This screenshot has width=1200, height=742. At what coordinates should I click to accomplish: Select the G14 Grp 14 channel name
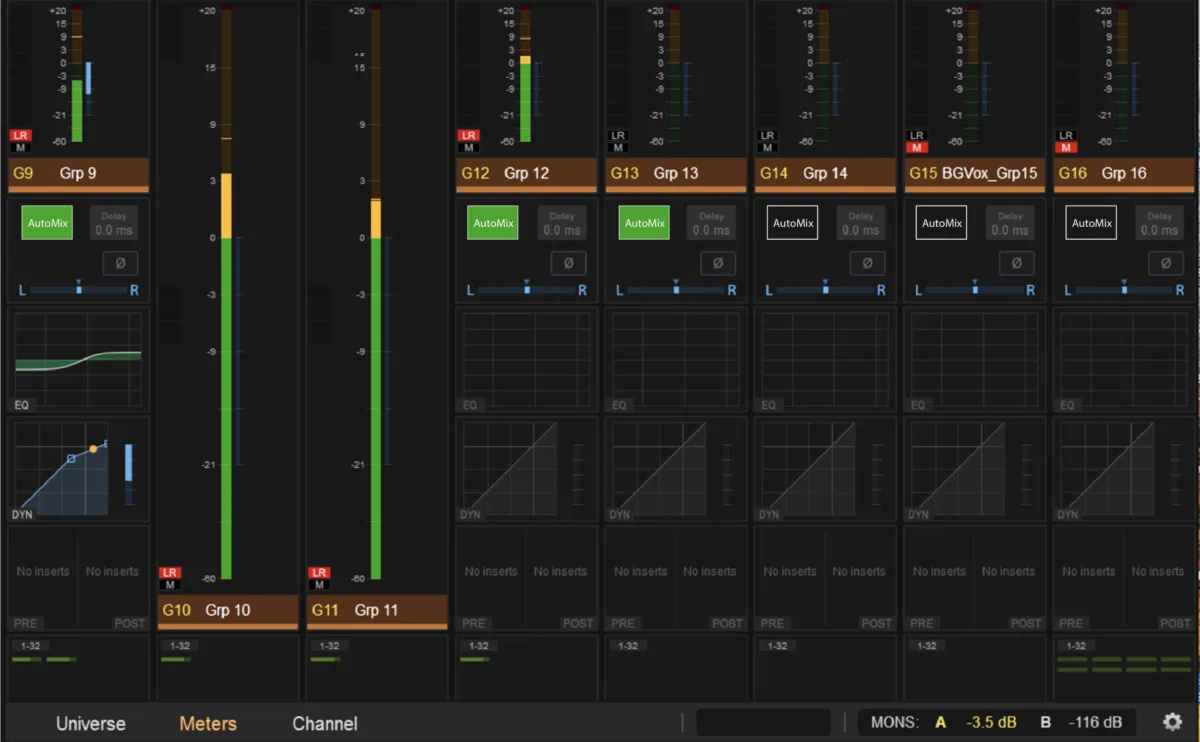(825, 173)
